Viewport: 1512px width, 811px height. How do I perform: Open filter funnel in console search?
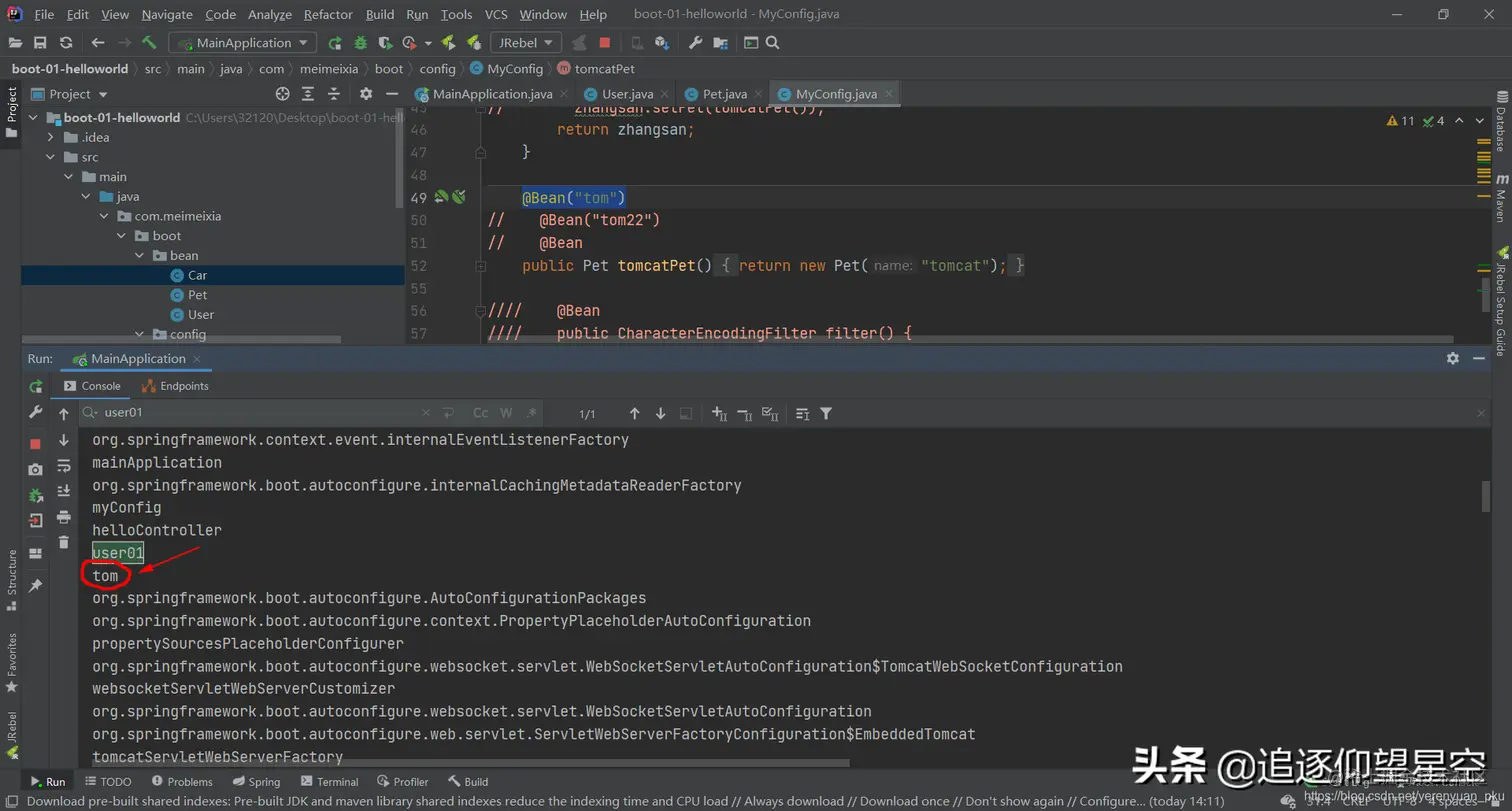click(826, 413)
